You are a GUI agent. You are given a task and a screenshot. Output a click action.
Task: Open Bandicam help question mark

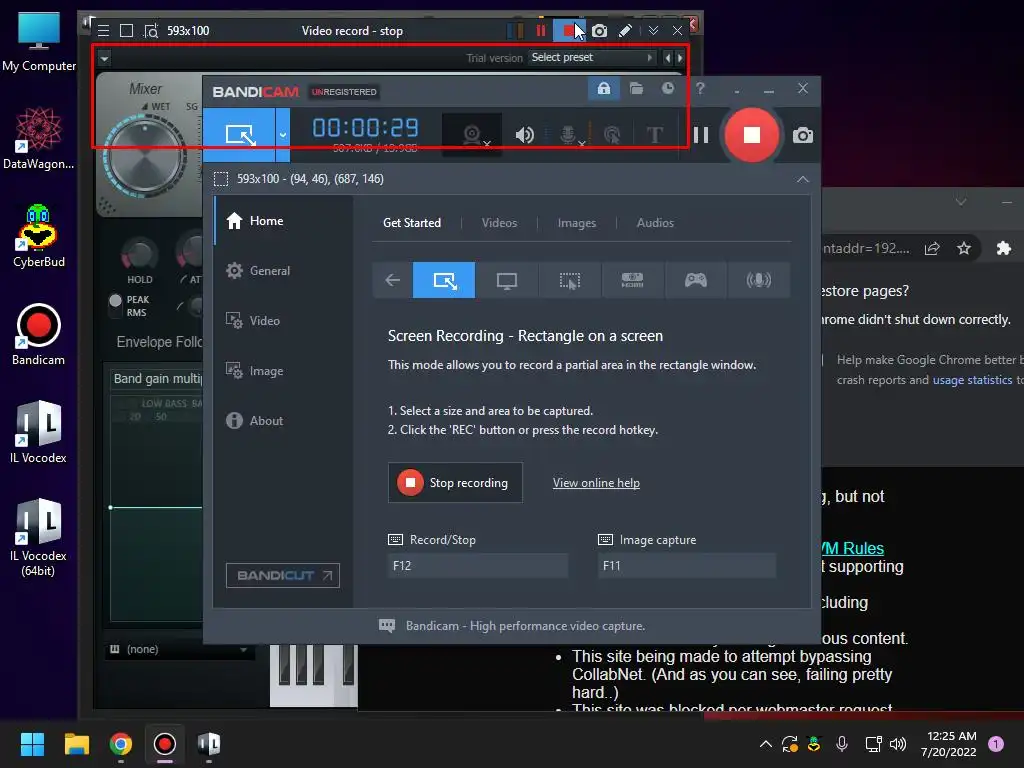[x=700, y=88]
